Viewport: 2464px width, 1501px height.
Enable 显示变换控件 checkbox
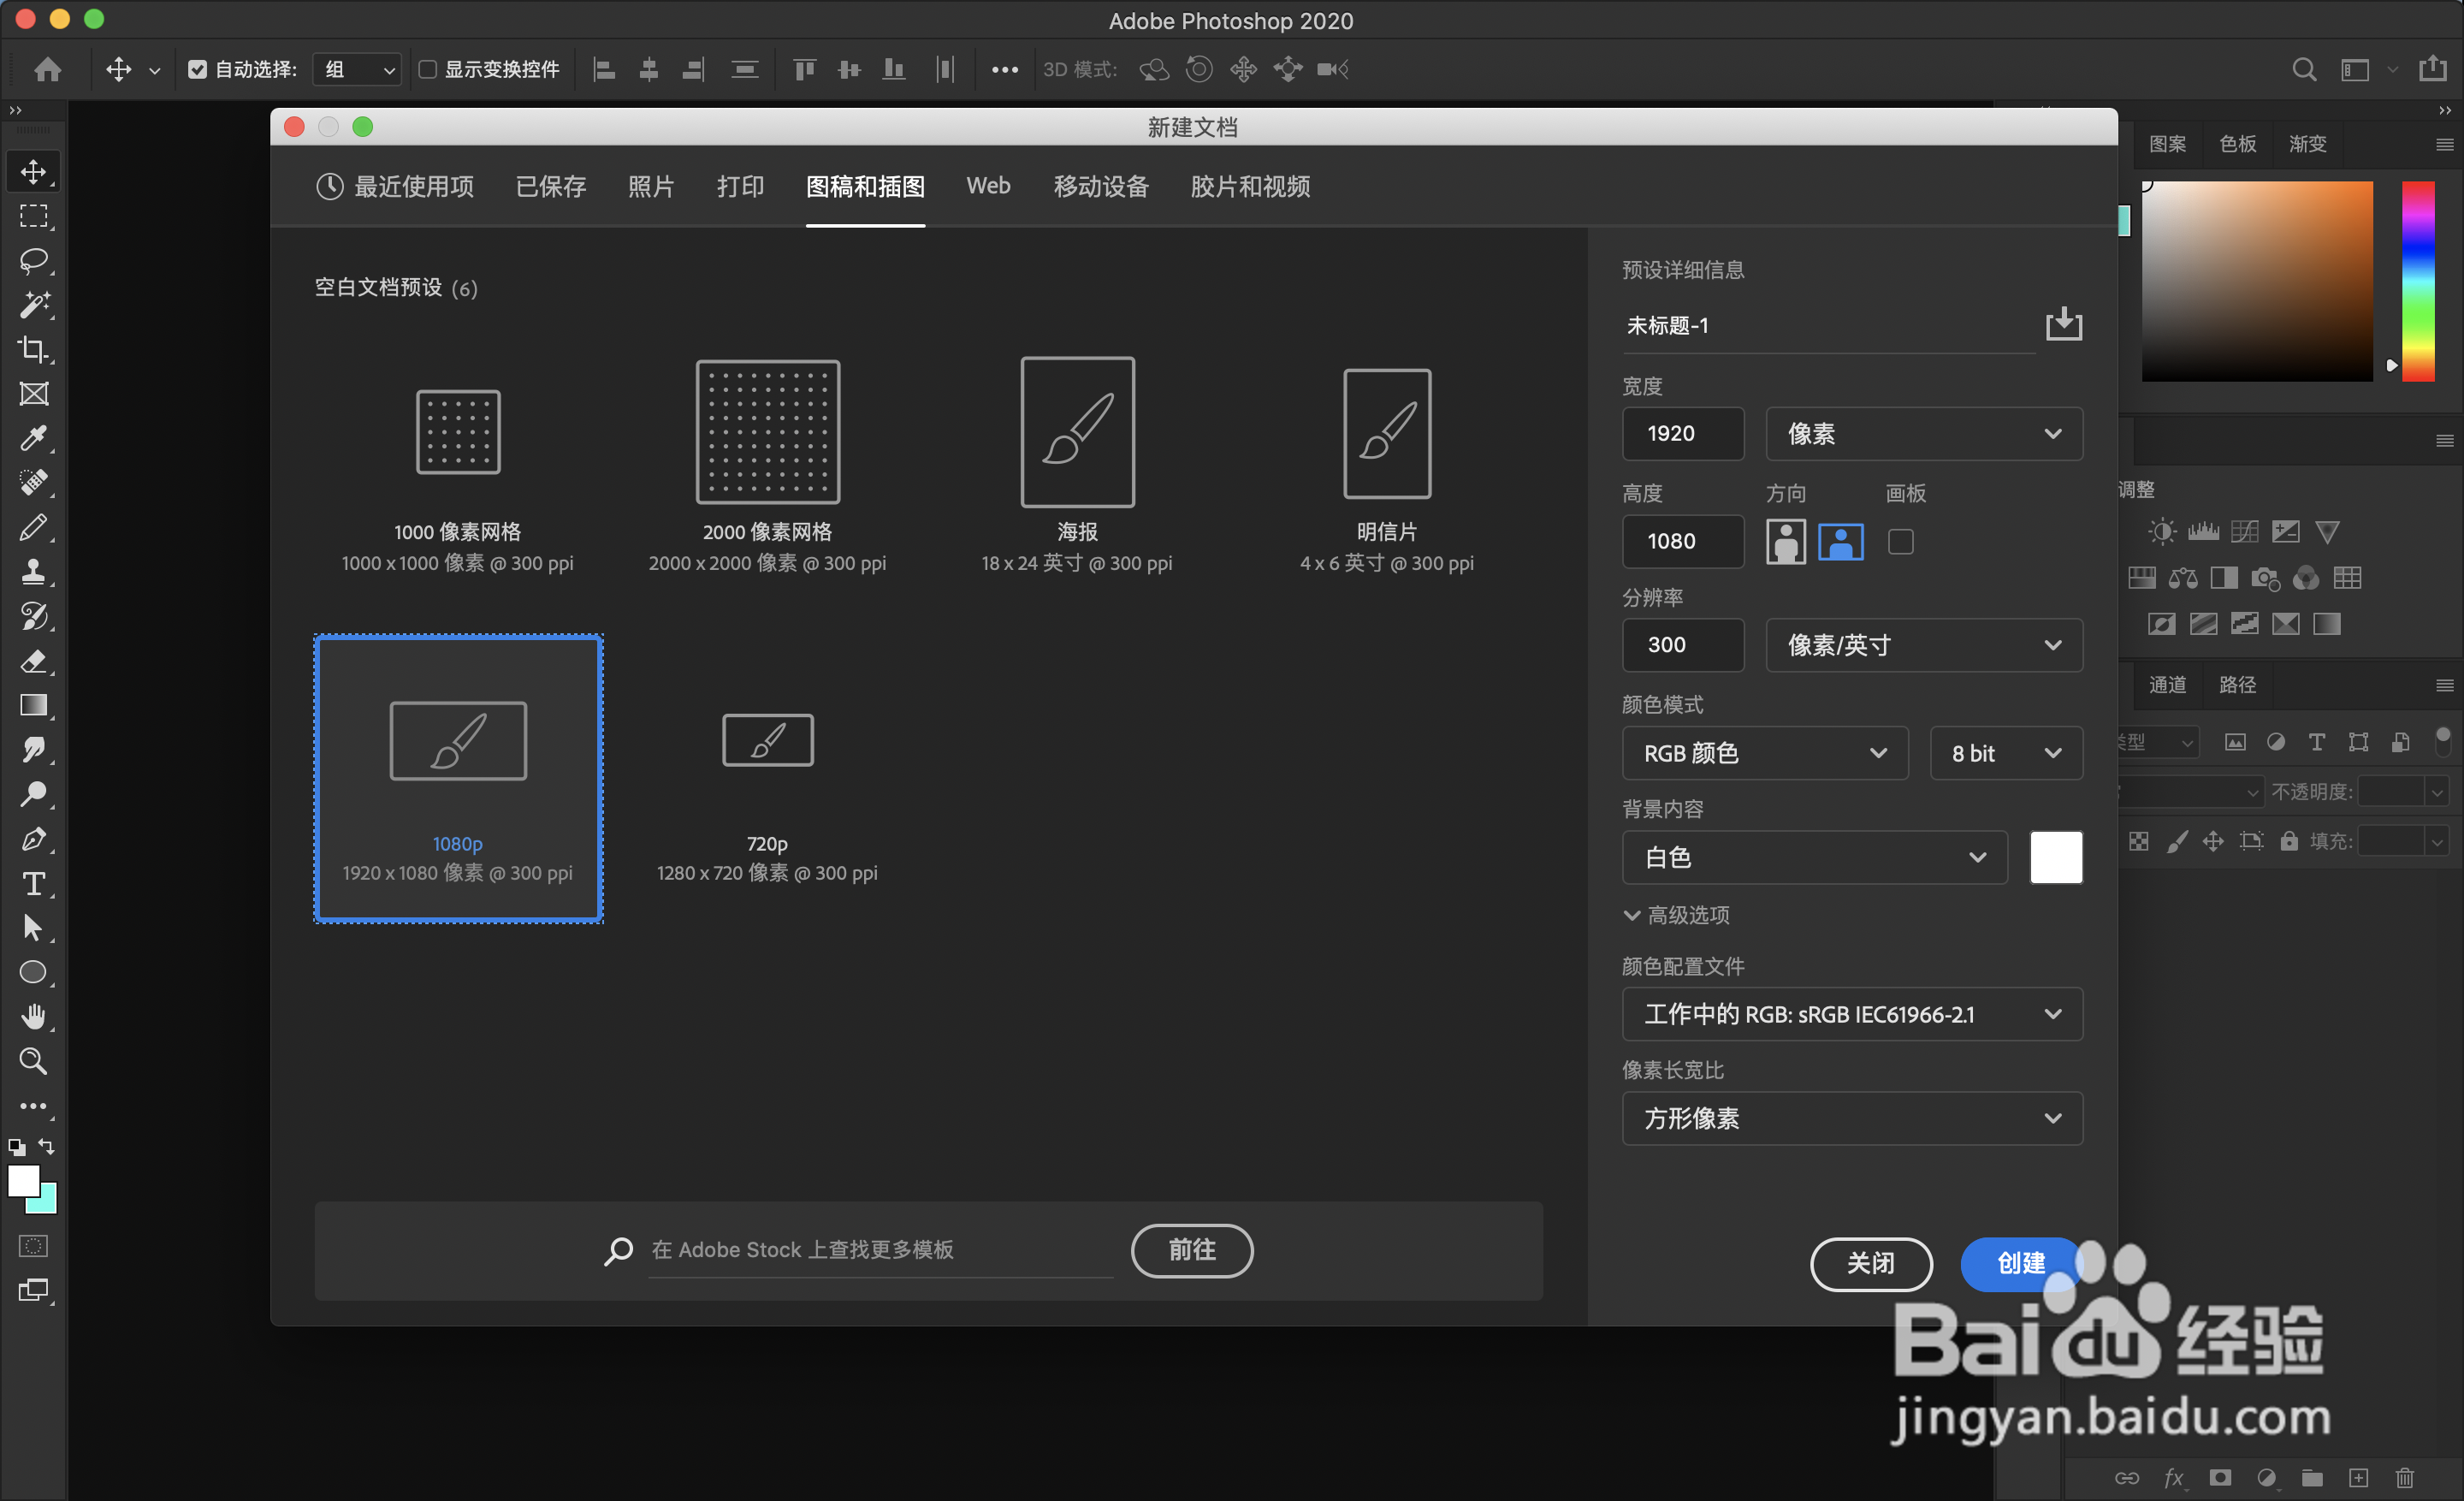pyautogui.click(x=428, y=69)
